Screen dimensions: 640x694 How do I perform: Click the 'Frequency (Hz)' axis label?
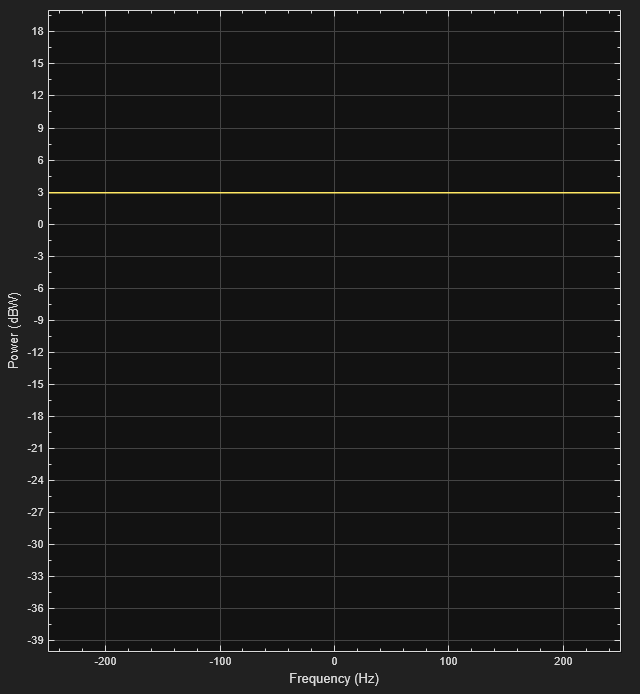[x=334, y=679]
